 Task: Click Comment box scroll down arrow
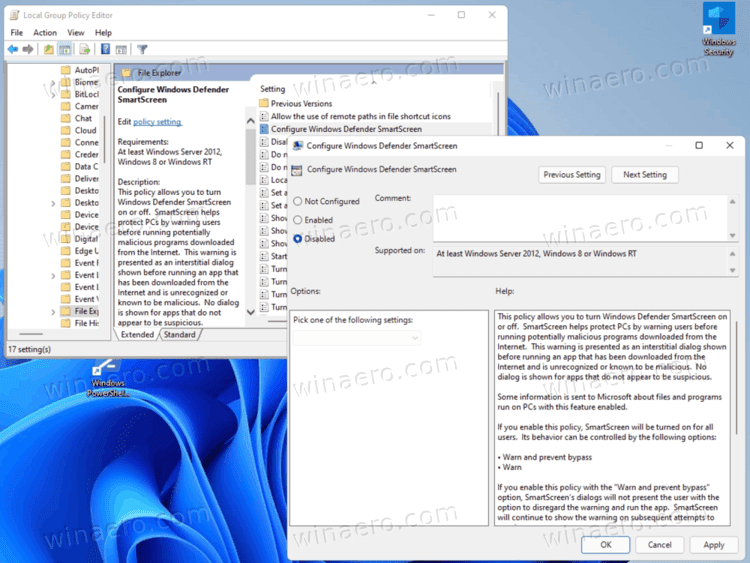[x=732, y=235]
